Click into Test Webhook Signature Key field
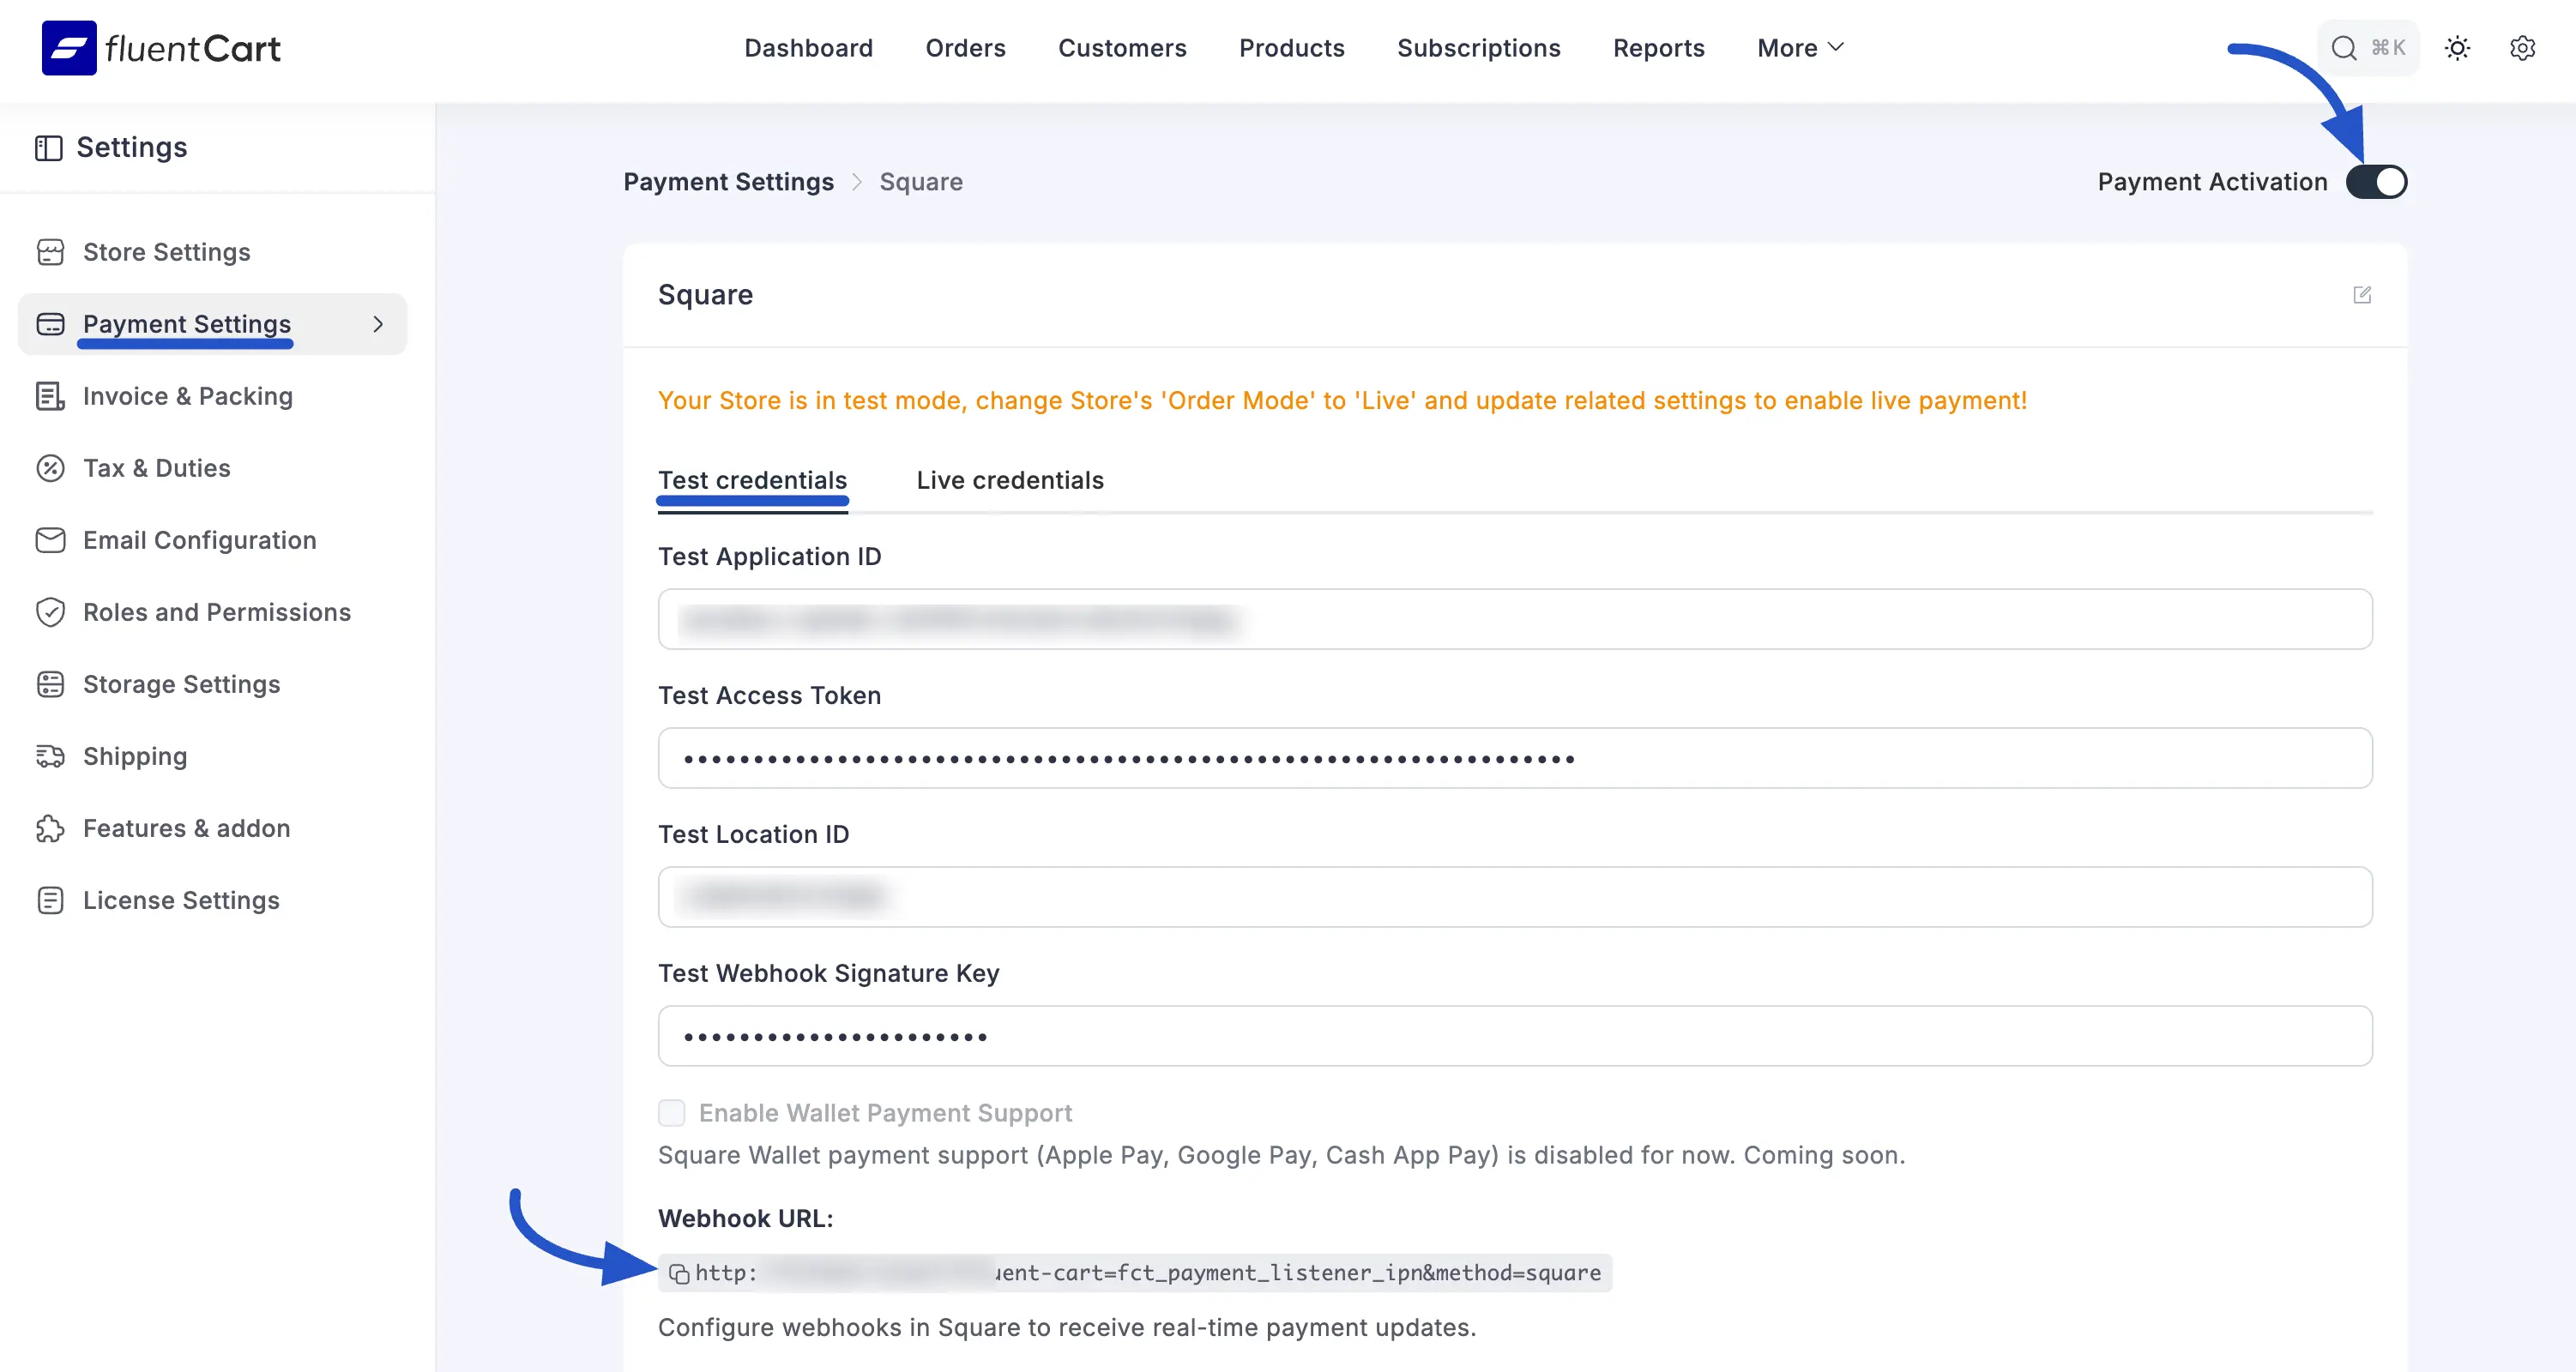The height and width of the screenshot is (1372, 2576). click(1515, 1036)
